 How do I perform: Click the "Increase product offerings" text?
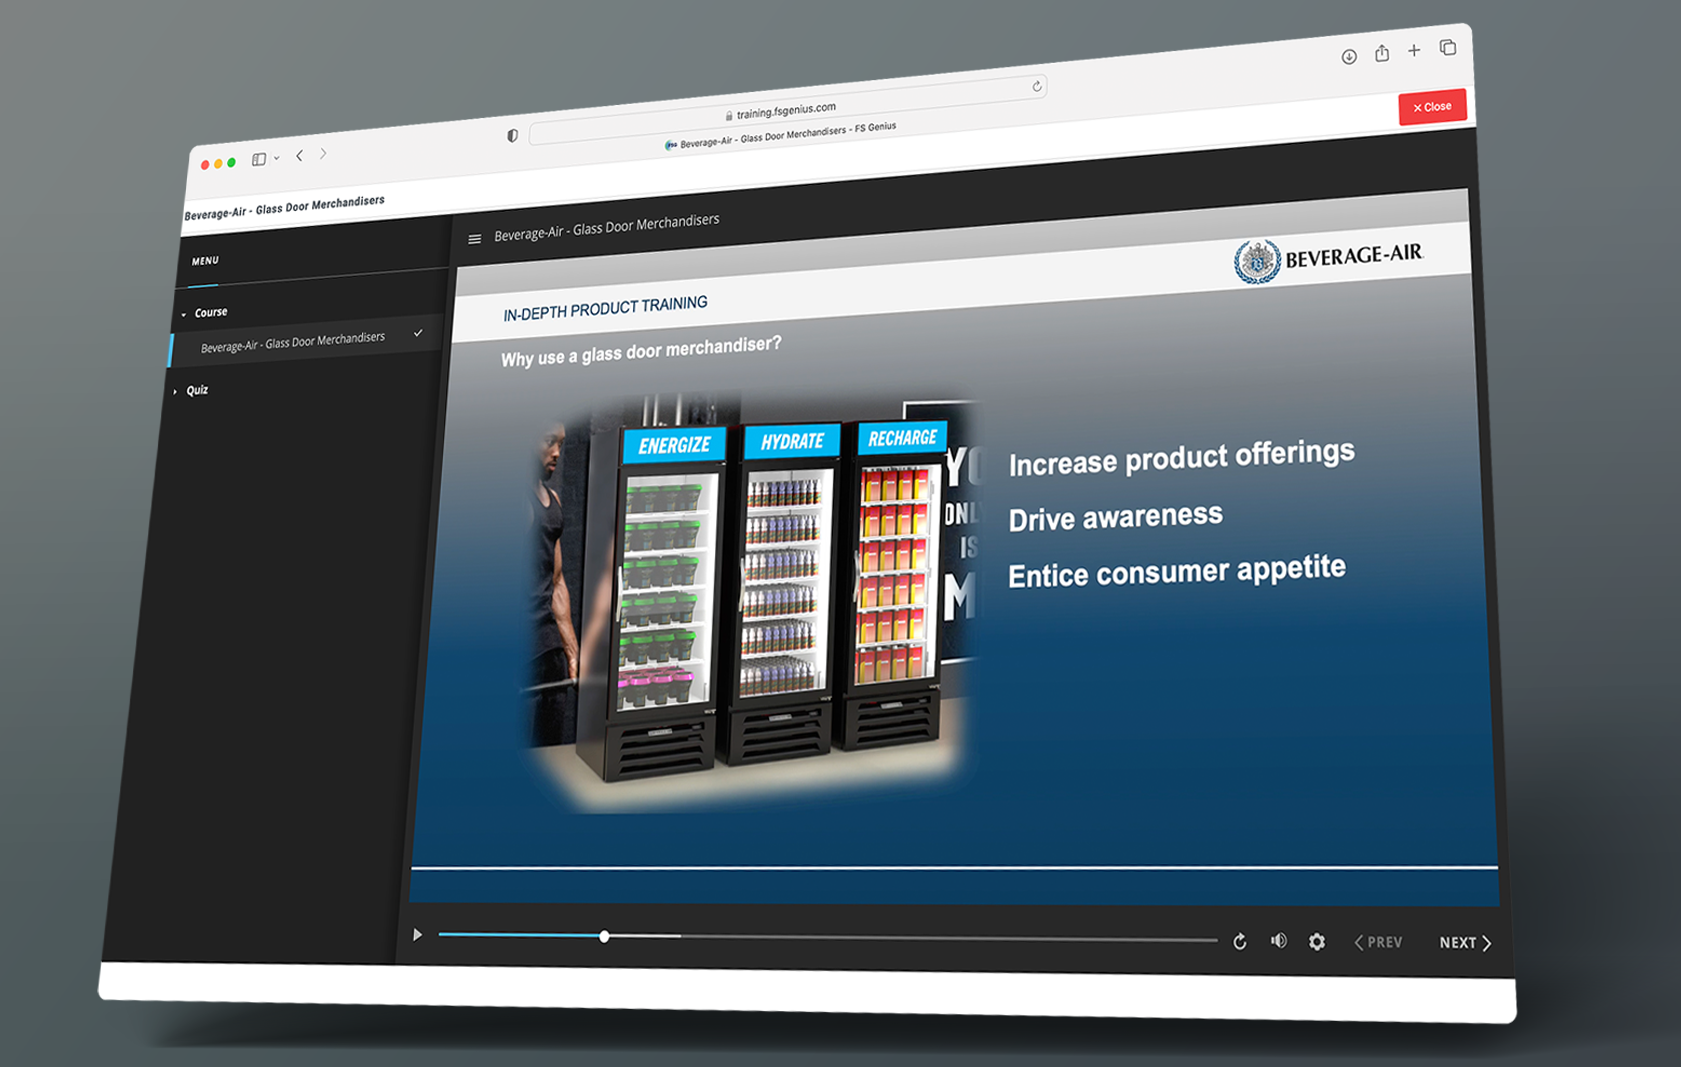point(1181,458)
